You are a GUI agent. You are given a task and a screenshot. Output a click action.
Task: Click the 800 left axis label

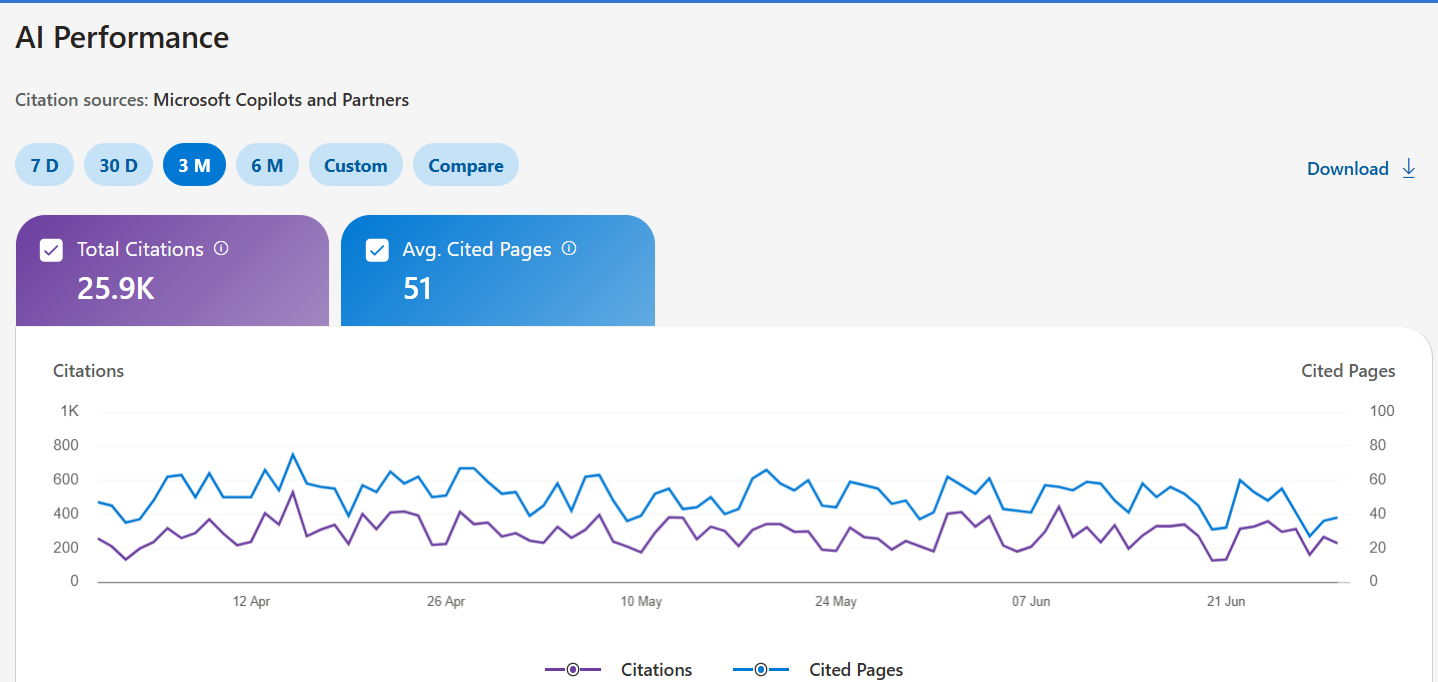pos(67,445)
